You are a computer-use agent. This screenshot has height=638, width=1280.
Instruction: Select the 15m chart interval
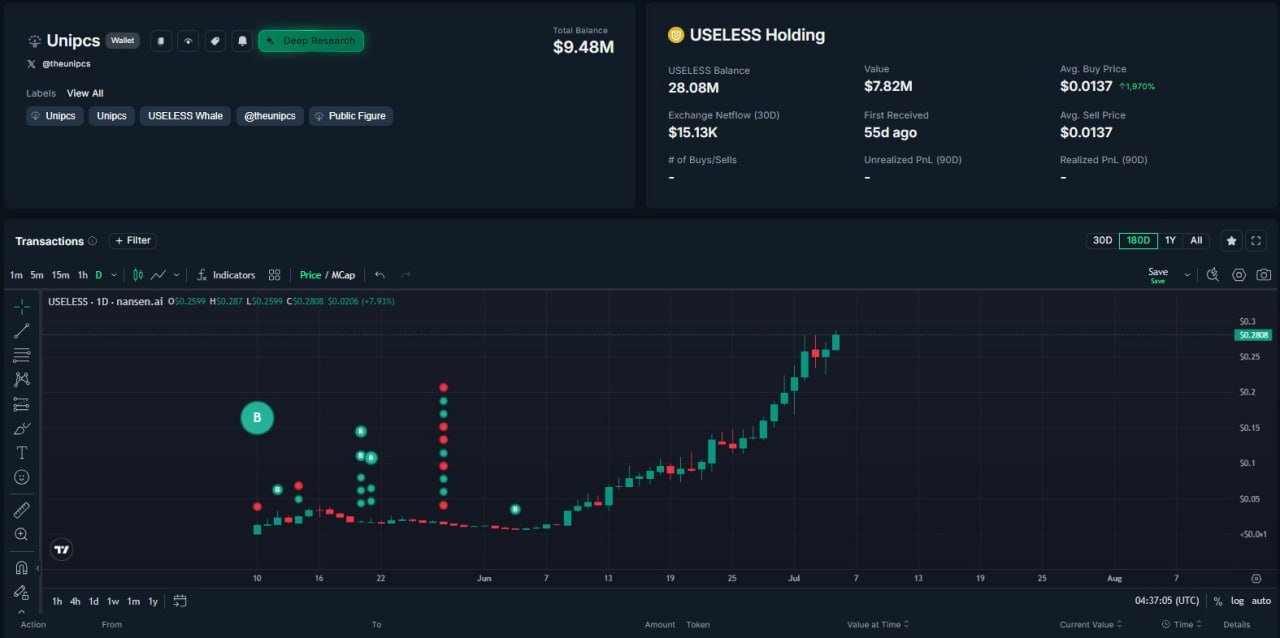(60, 275)
